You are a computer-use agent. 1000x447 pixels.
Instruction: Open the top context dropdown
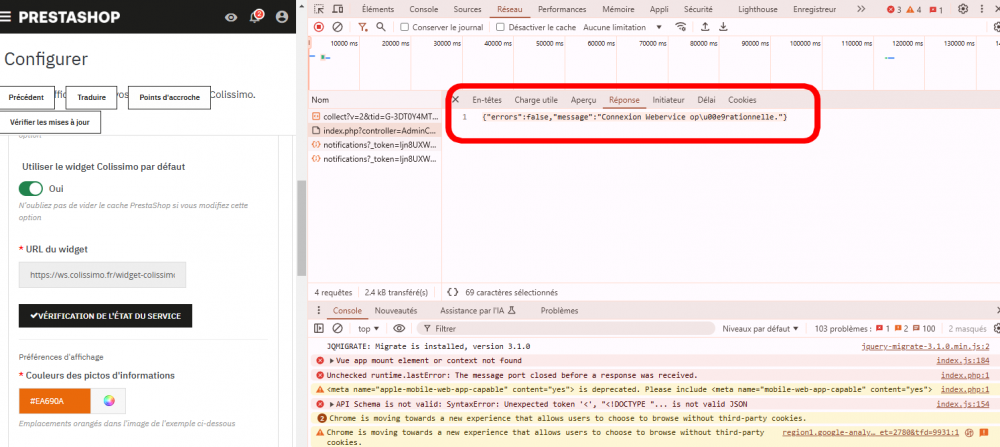pyautogui.click(x=368, y=328)
